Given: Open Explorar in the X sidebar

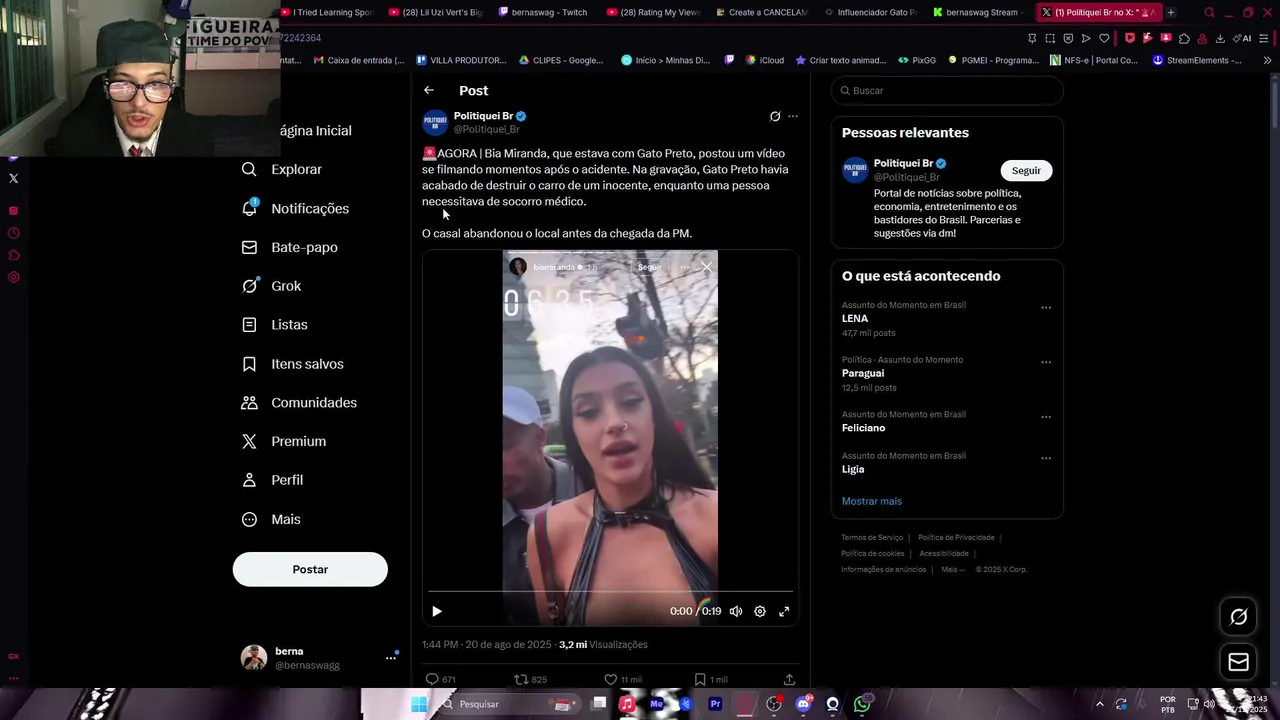Looking at the screenshot, I should coord(282,170).
